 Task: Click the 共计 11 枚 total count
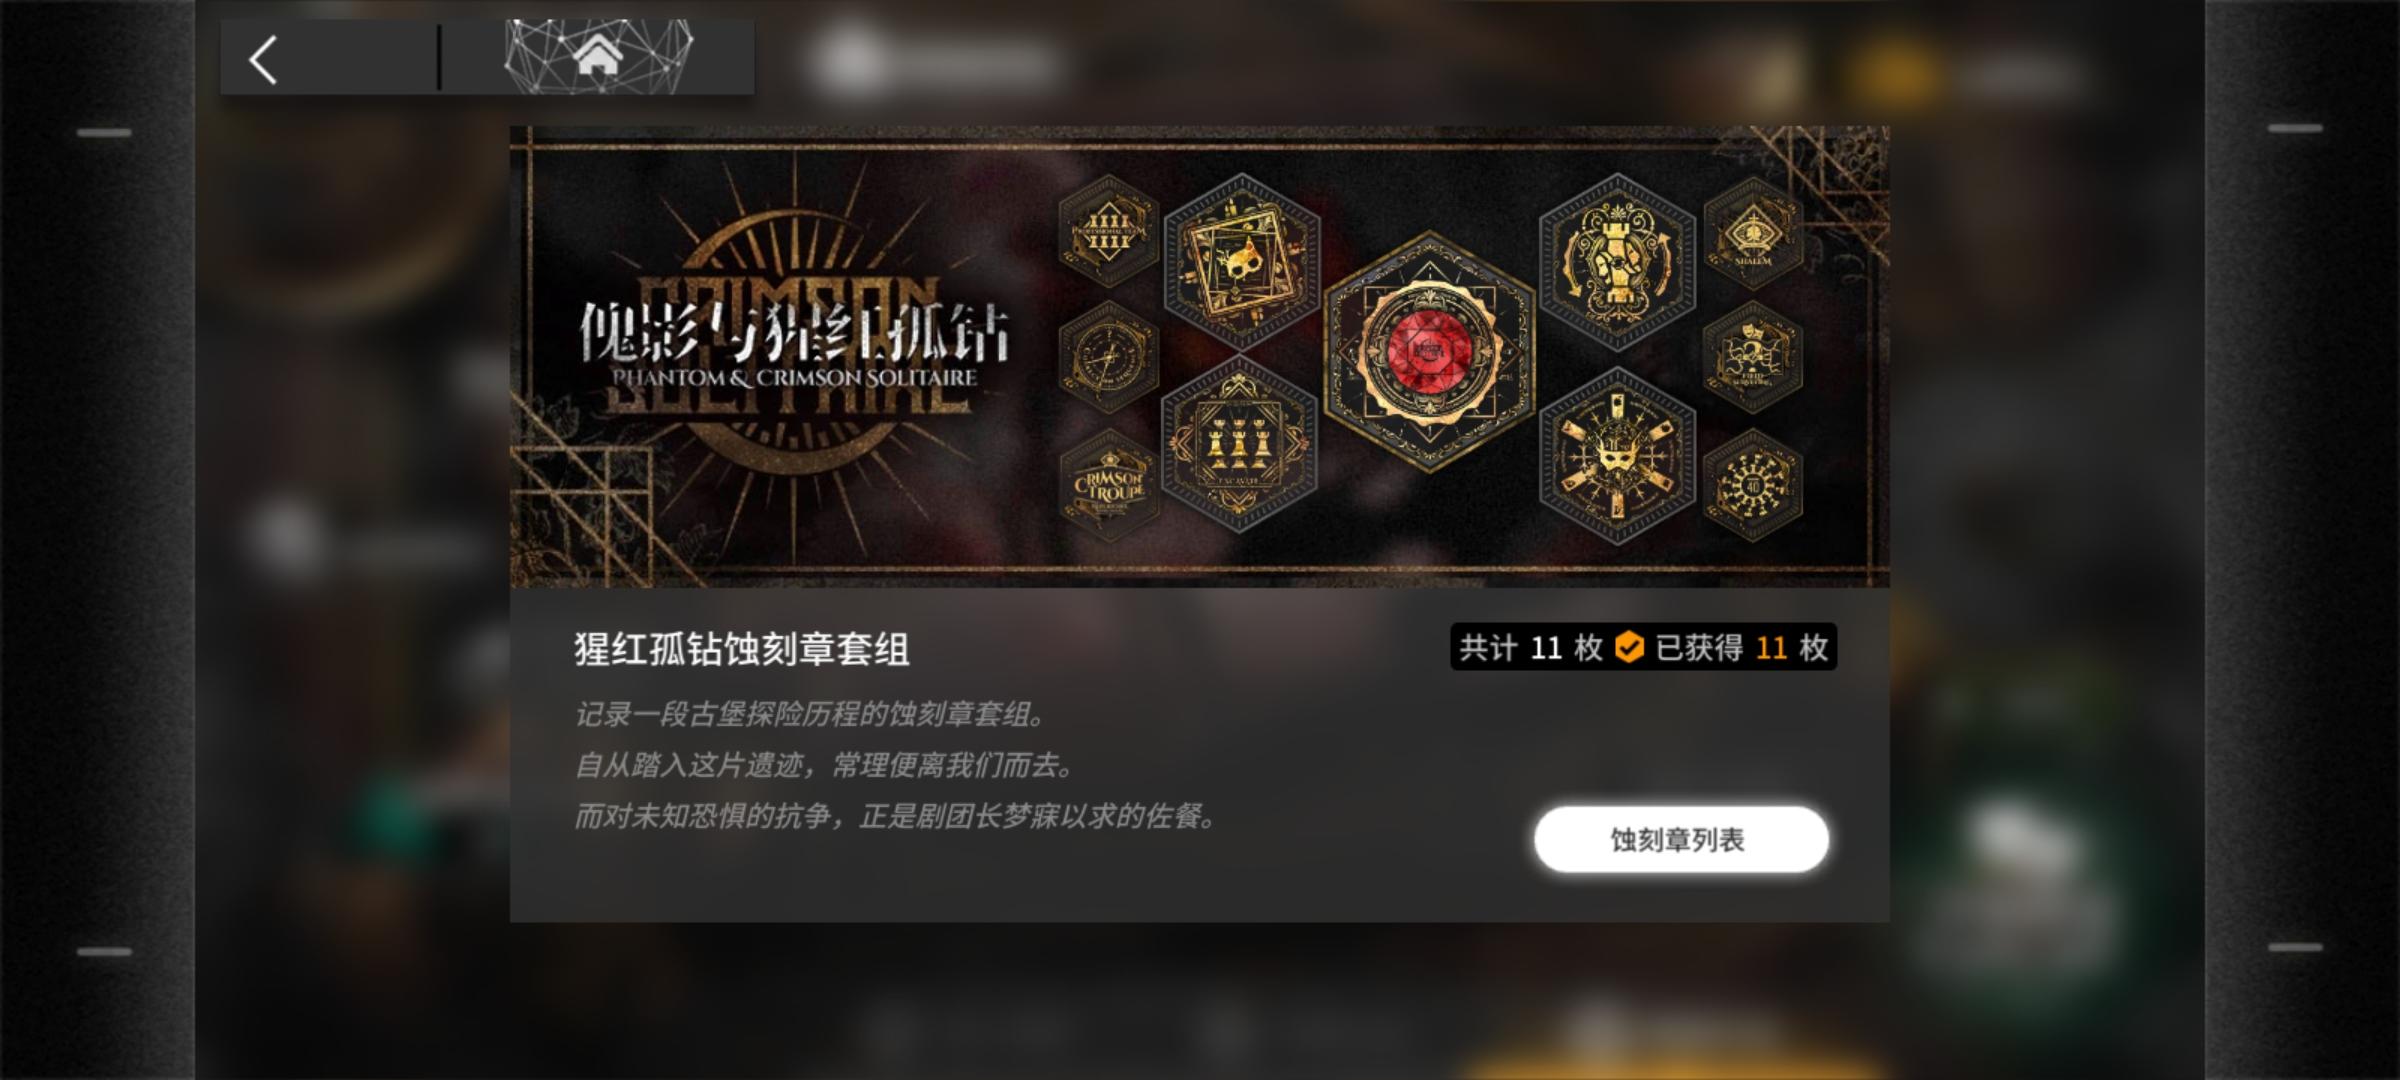tap(1530, 648)
